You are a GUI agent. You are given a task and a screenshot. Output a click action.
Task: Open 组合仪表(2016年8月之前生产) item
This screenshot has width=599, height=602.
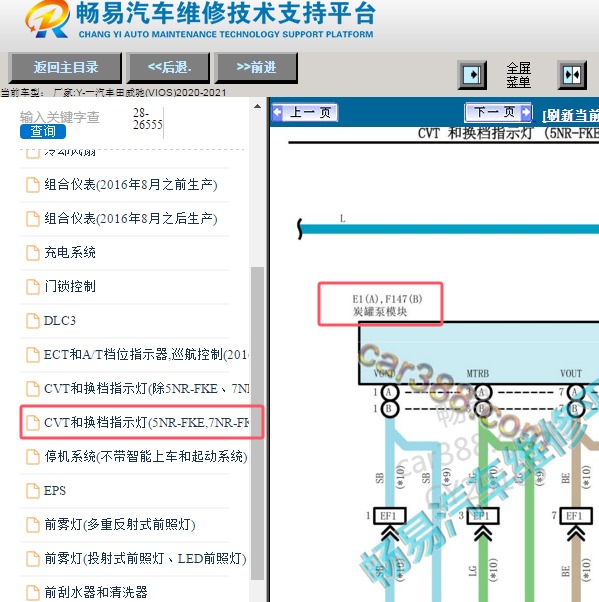(x=131, y=185)
